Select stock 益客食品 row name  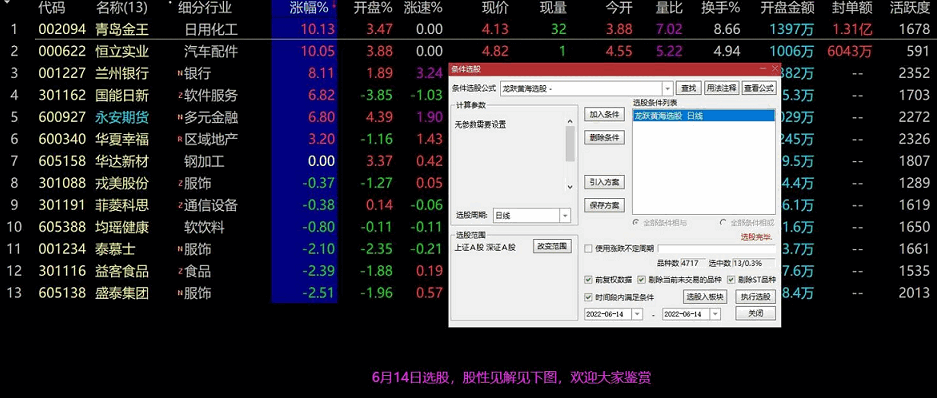(x=122, y=271)
